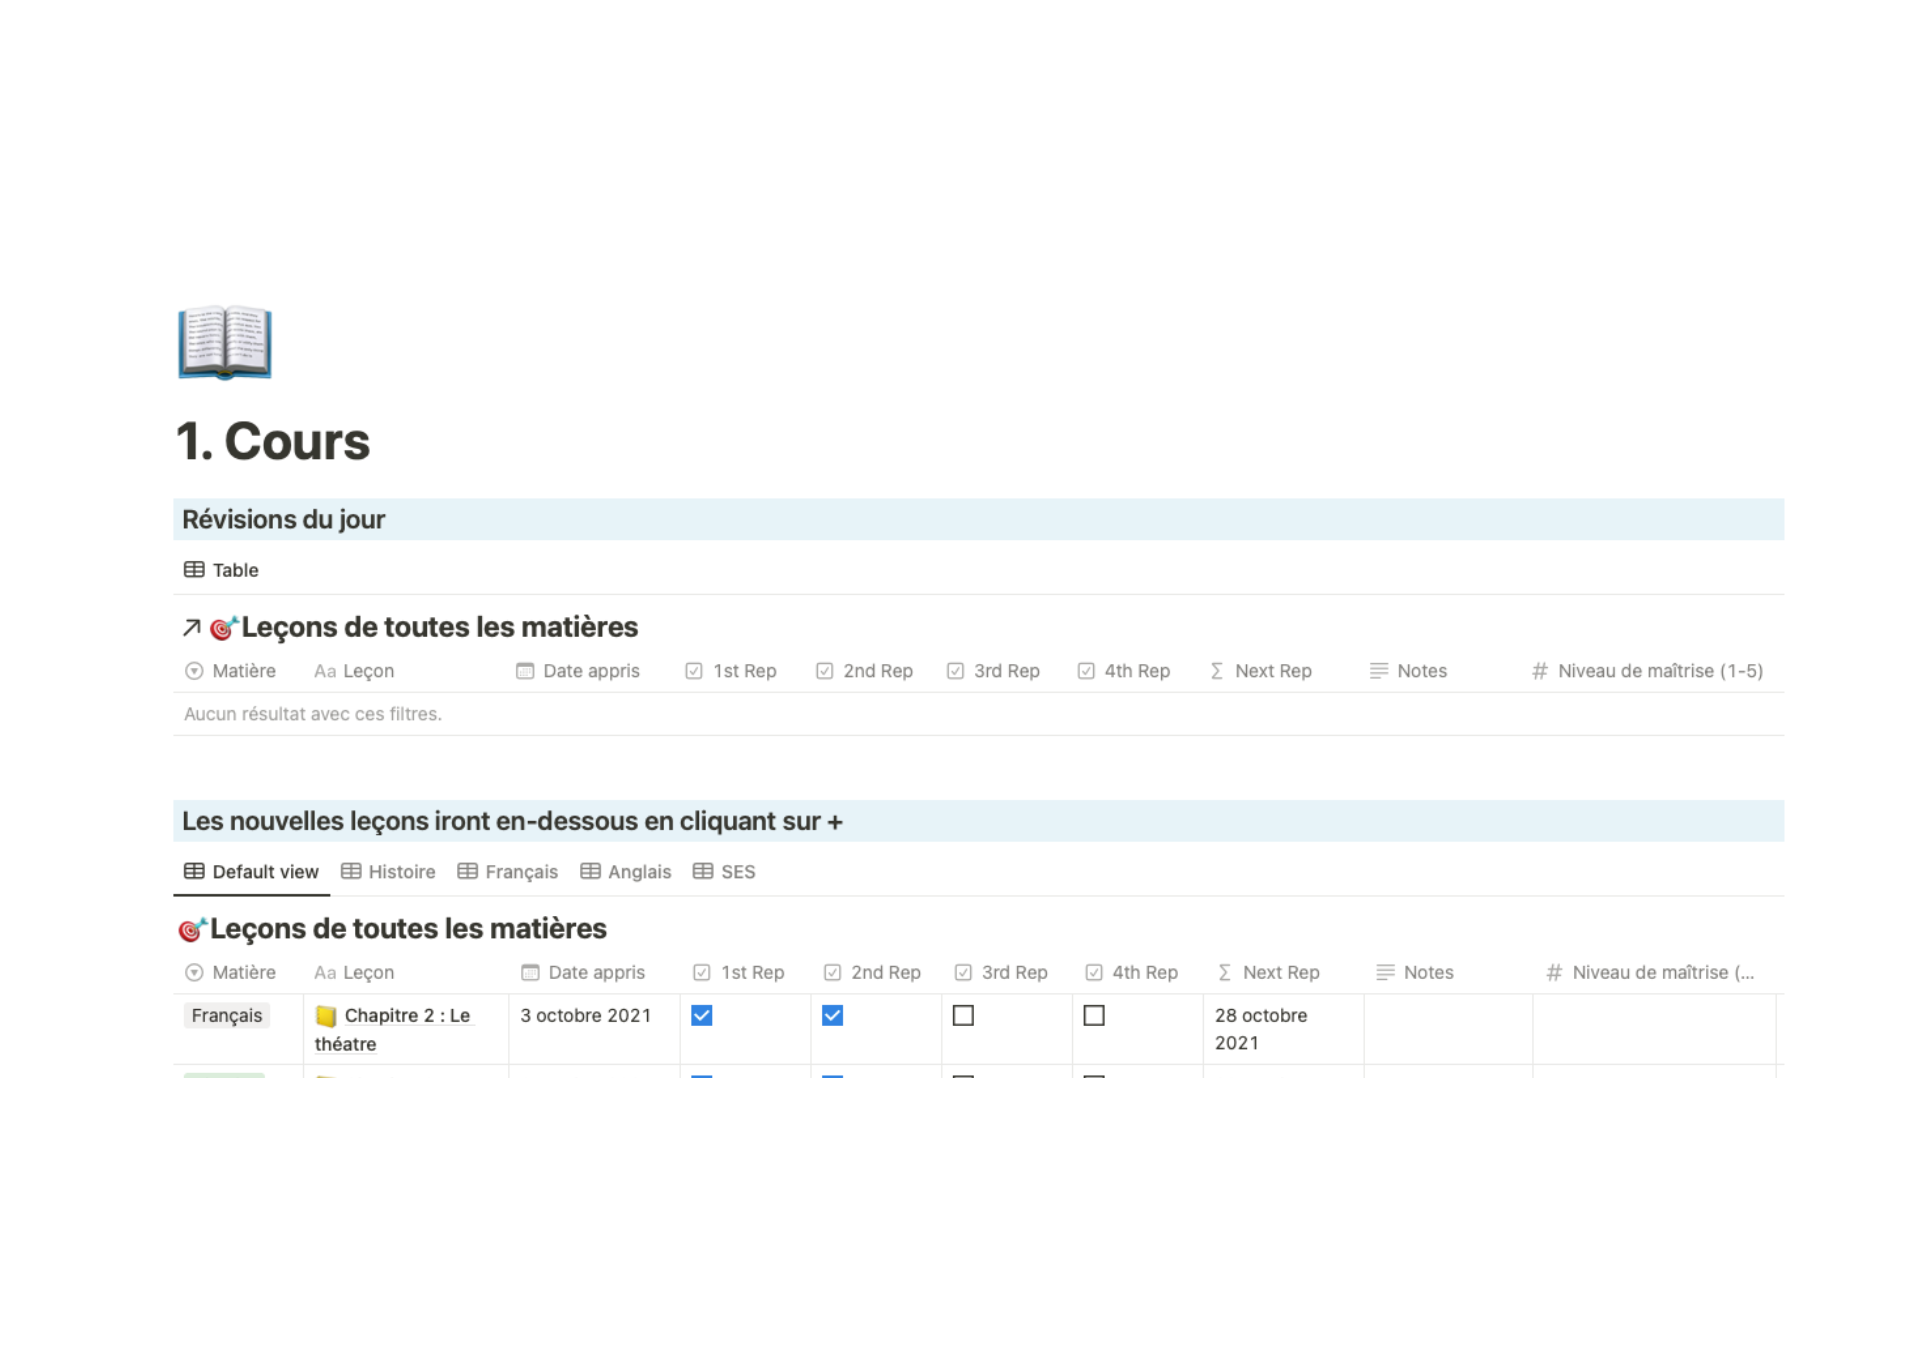This screenshot has width=1920, height=1357.
Task: Open the Niveau de maîtrise (1-5) column header
Action: [1647, 671]
